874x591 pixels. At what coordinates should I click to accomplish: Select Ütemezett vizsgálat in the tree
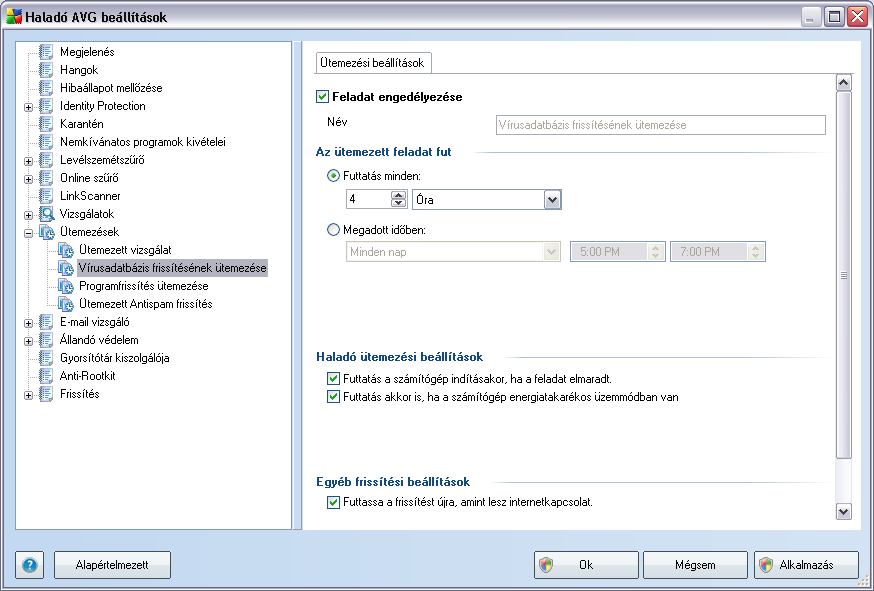tap(125, 250)
